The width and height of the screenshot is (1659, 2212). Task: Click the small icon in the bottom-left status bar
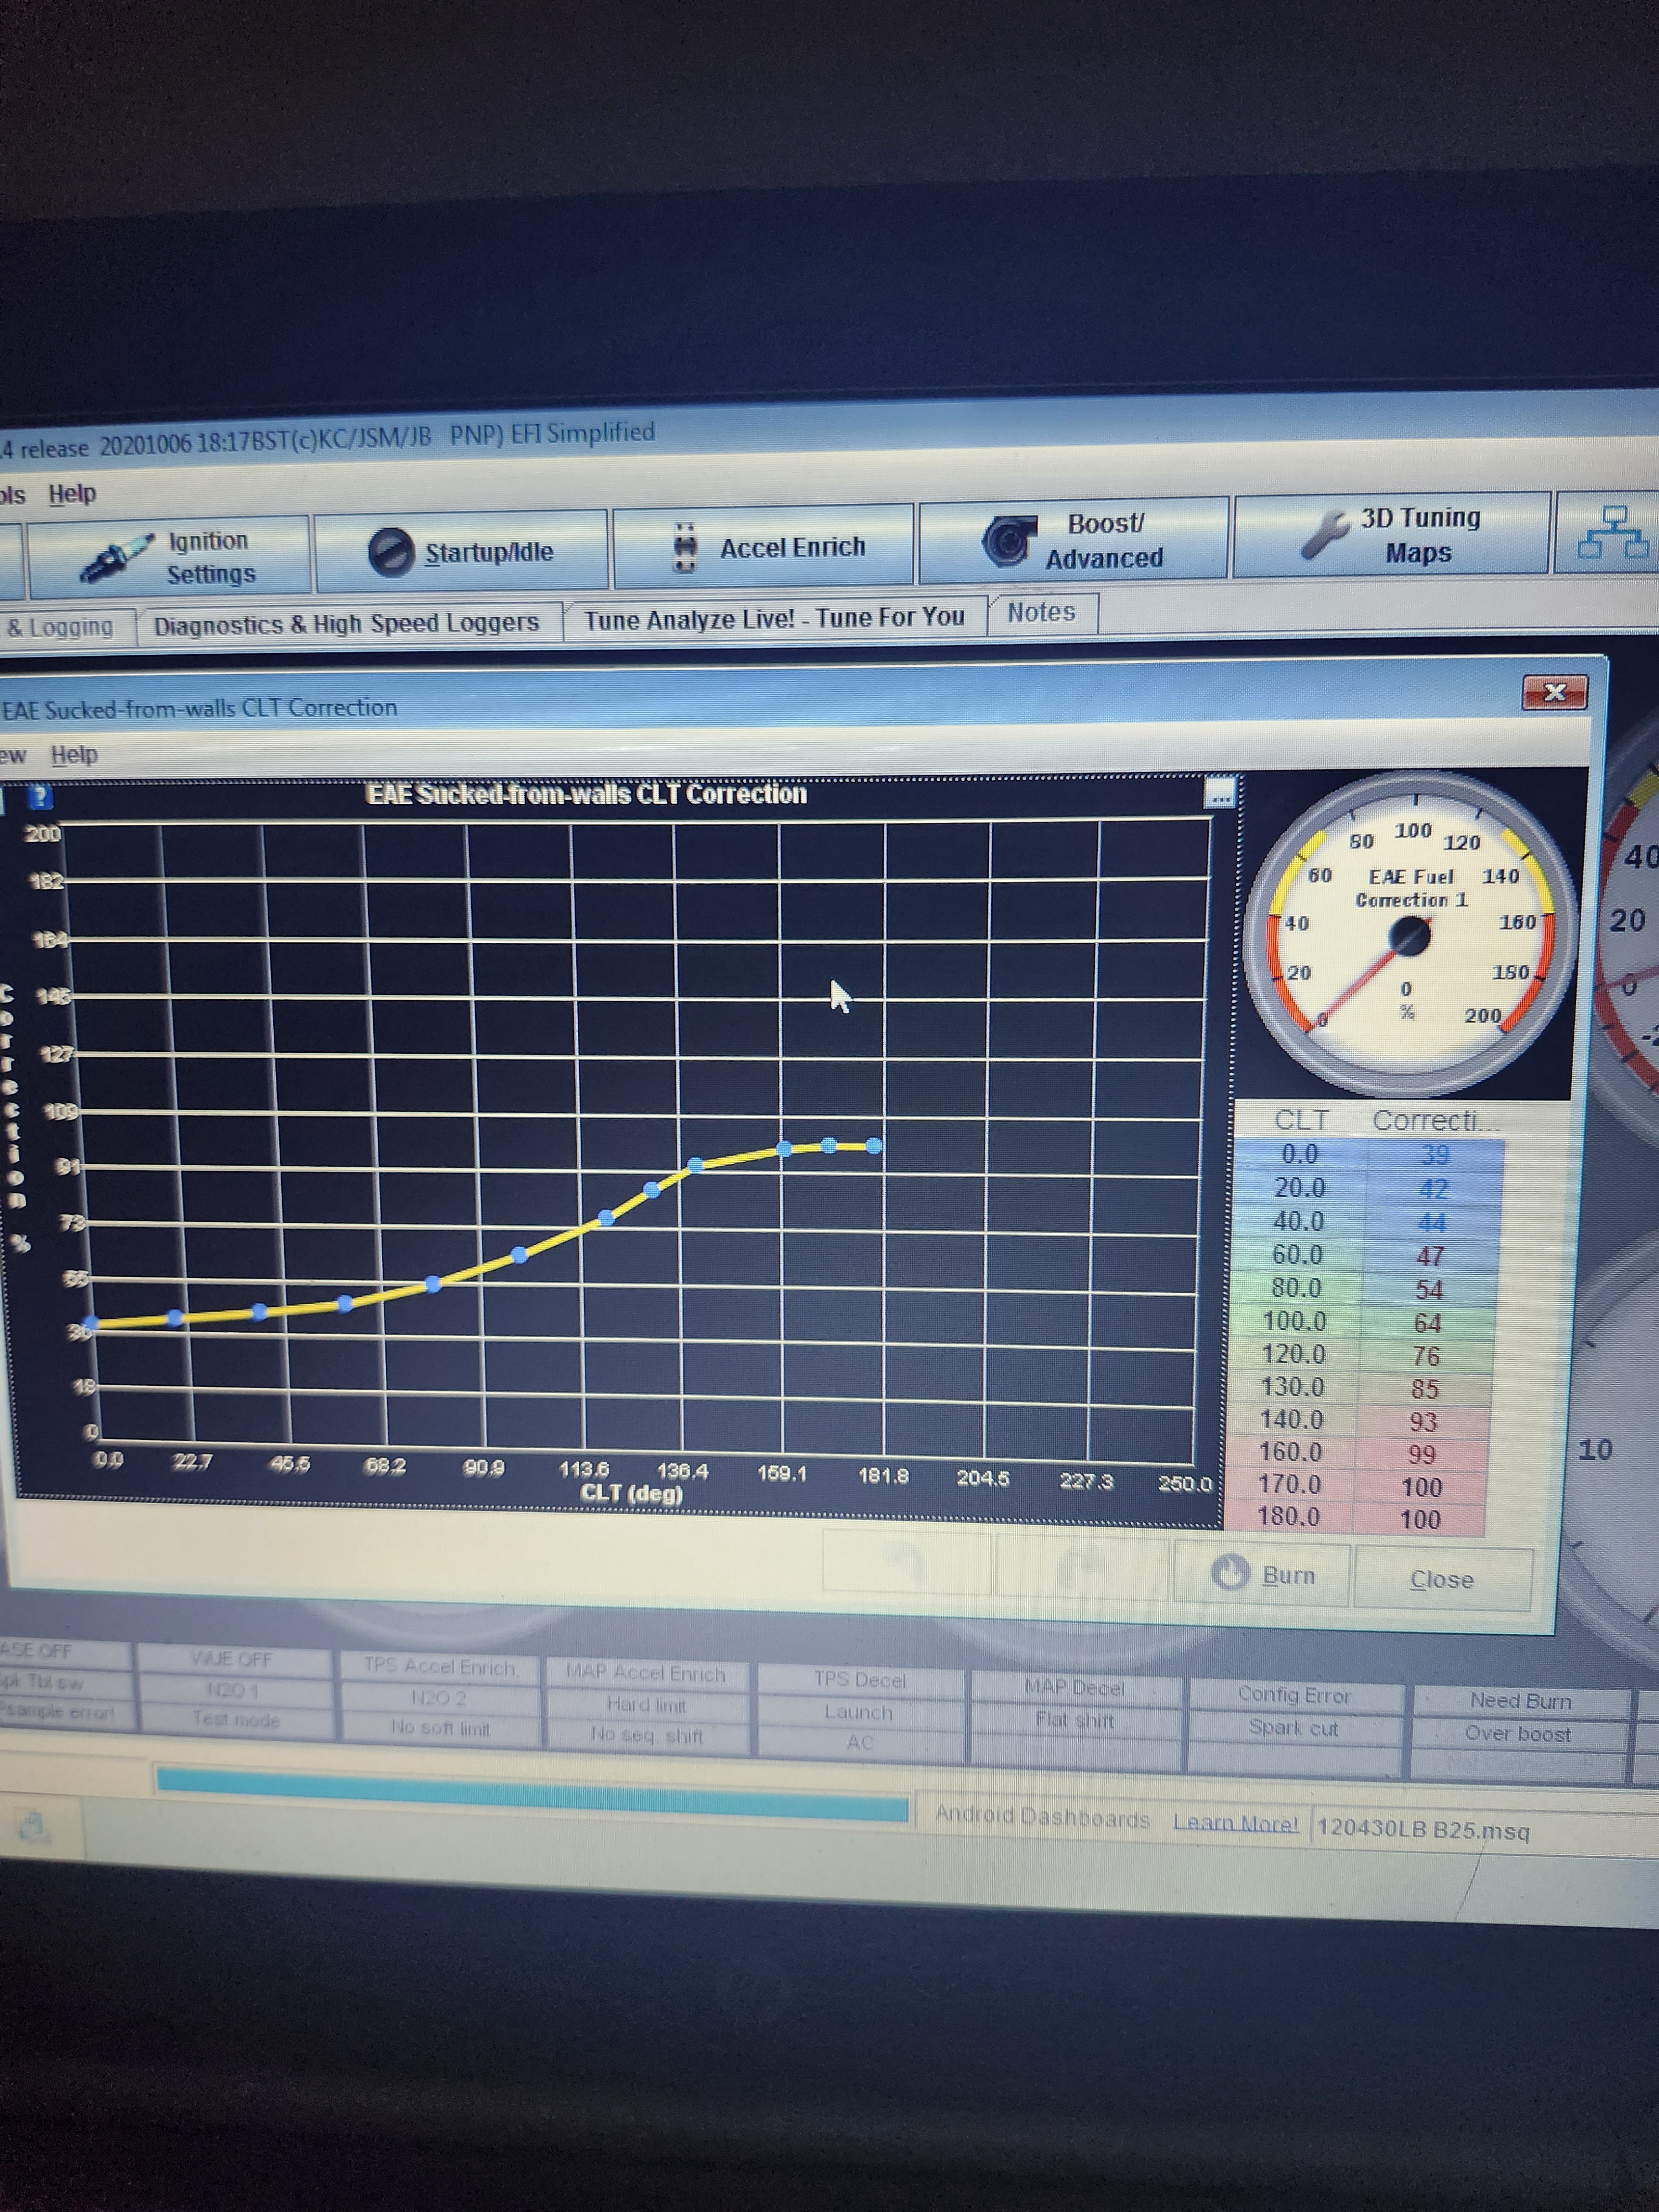(x=33, y=1827)
